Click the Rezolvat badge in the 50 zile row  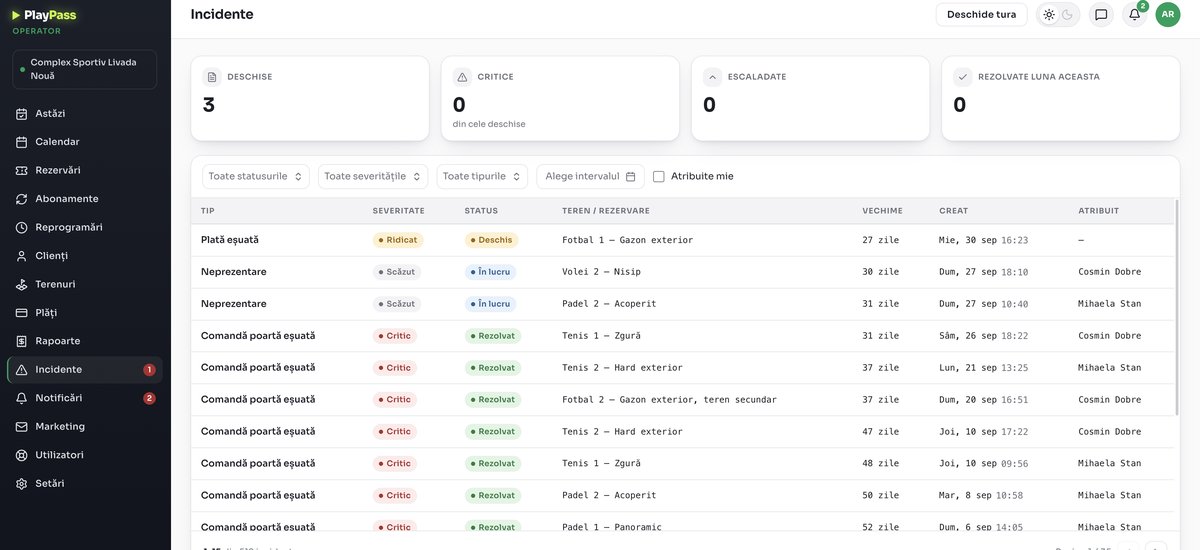pos(493,496)
